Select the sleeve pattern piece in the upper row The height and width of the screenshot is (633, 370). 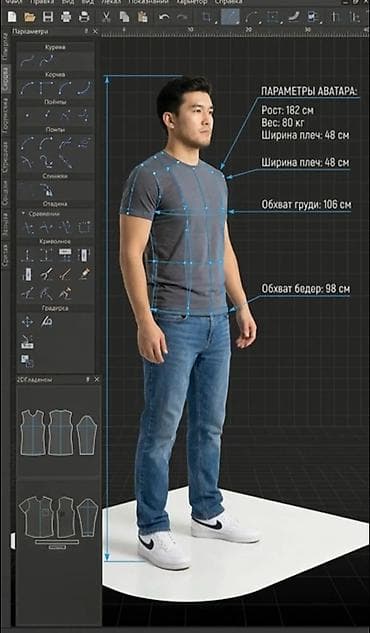tap(86, 435)
